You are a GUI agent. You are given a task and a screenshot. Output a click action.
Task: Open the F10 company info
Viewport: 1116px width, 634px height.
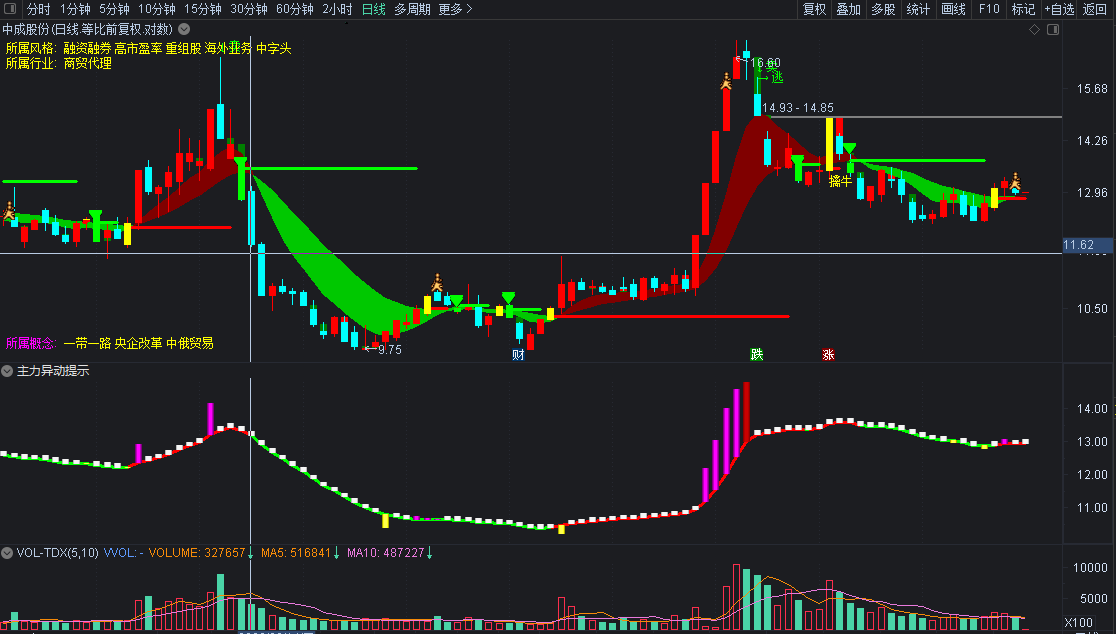(989, 9)
